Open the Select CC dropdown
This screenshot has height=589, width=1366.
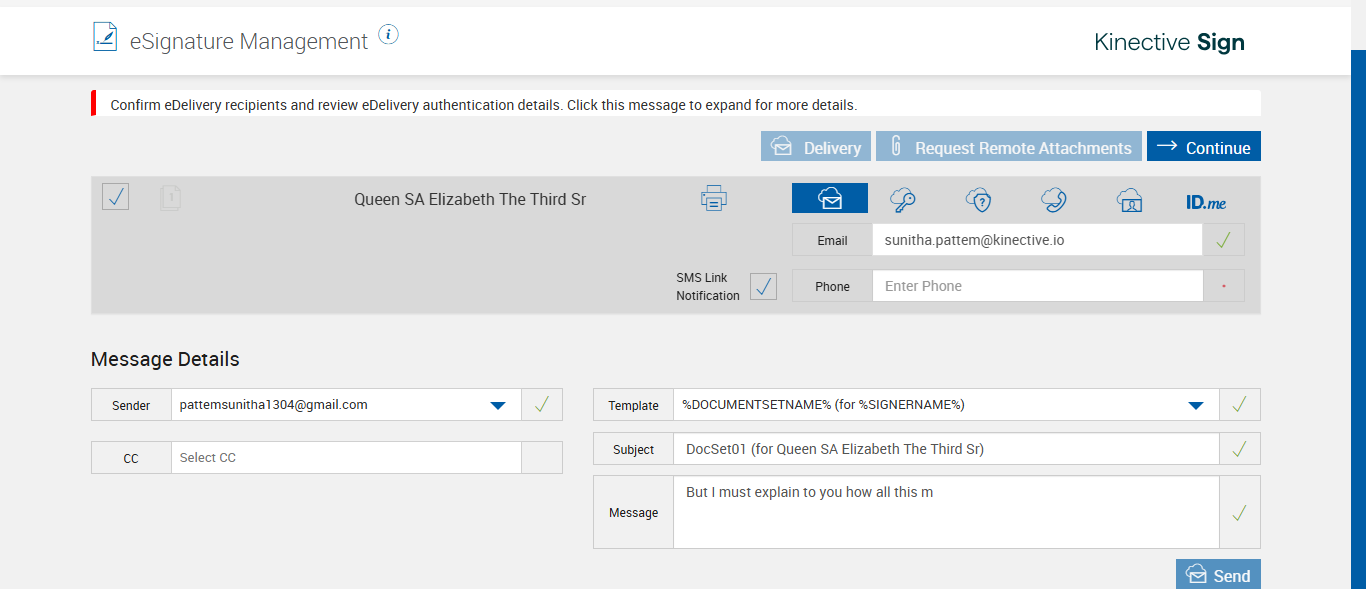[346, 458]
